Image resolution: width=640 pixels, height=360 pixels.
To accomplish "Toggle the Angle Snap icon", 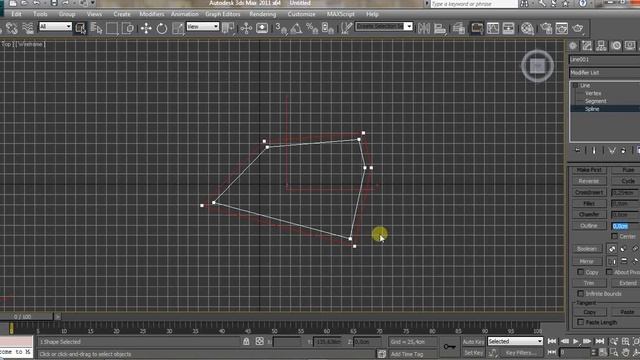I will tap(297, 28).
